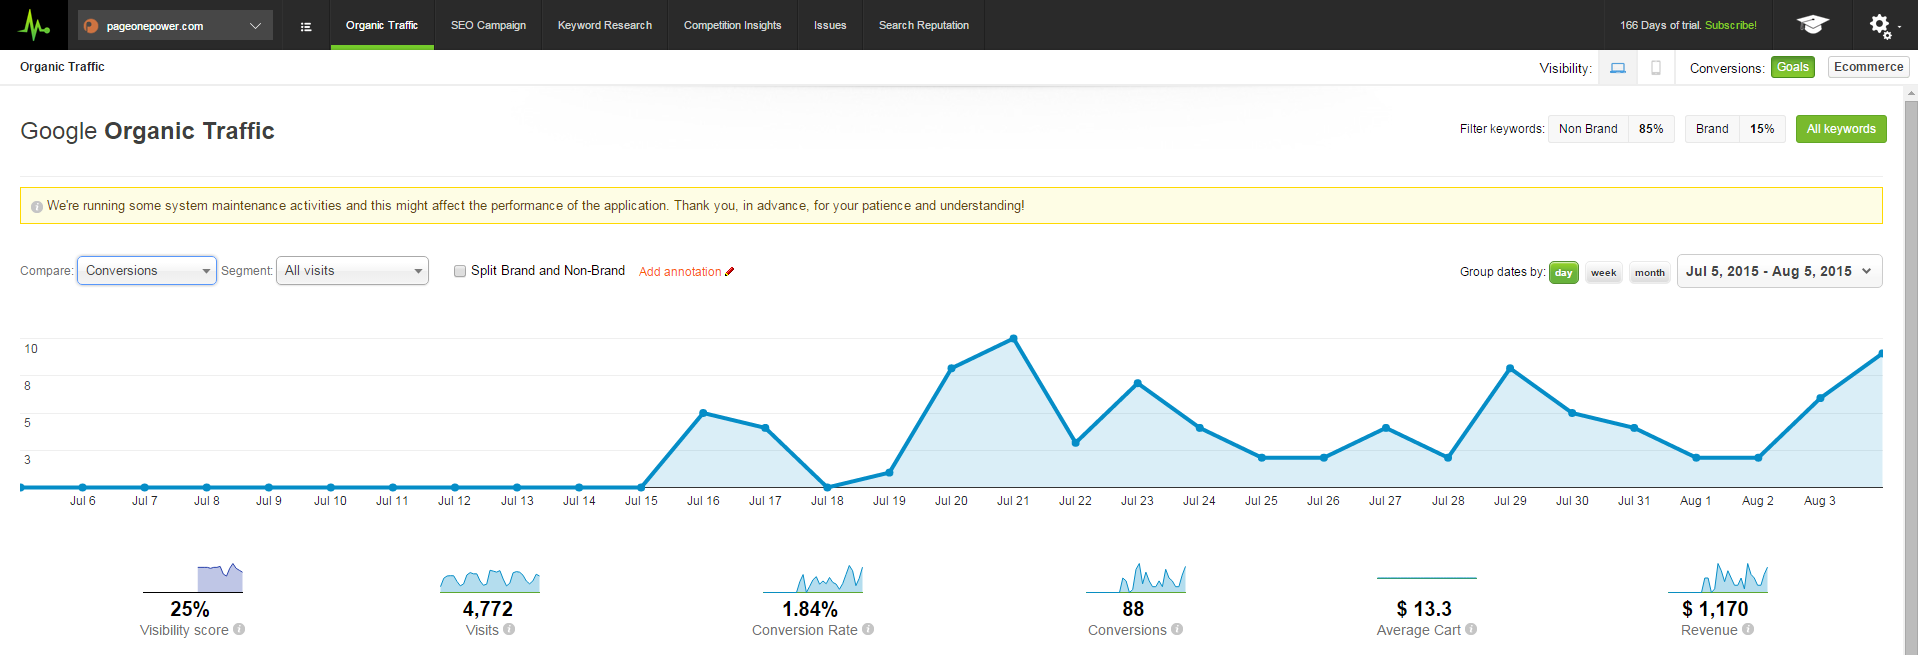Image resolution: width=1918 pixels, height=655 pixels.
Task: Open the graduation cap tutorials icon
Action: tap(1812, 25)
